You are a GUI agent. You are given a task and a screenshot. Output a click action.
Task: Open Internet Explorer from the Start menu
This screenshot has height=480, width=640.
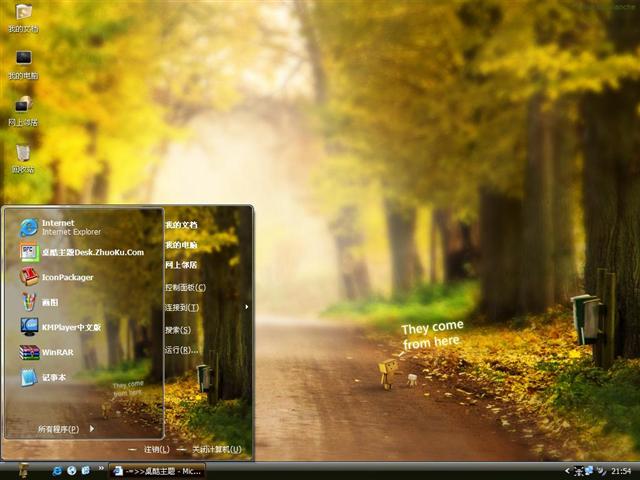(60, 227)
